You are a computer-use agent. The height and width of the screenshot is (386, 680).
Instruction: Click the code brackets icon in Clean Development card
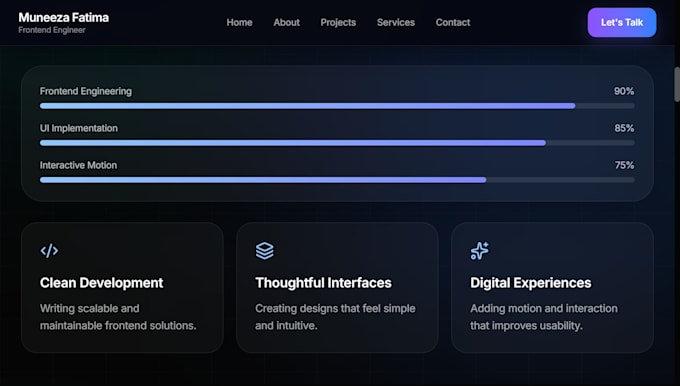pos(49,251)
